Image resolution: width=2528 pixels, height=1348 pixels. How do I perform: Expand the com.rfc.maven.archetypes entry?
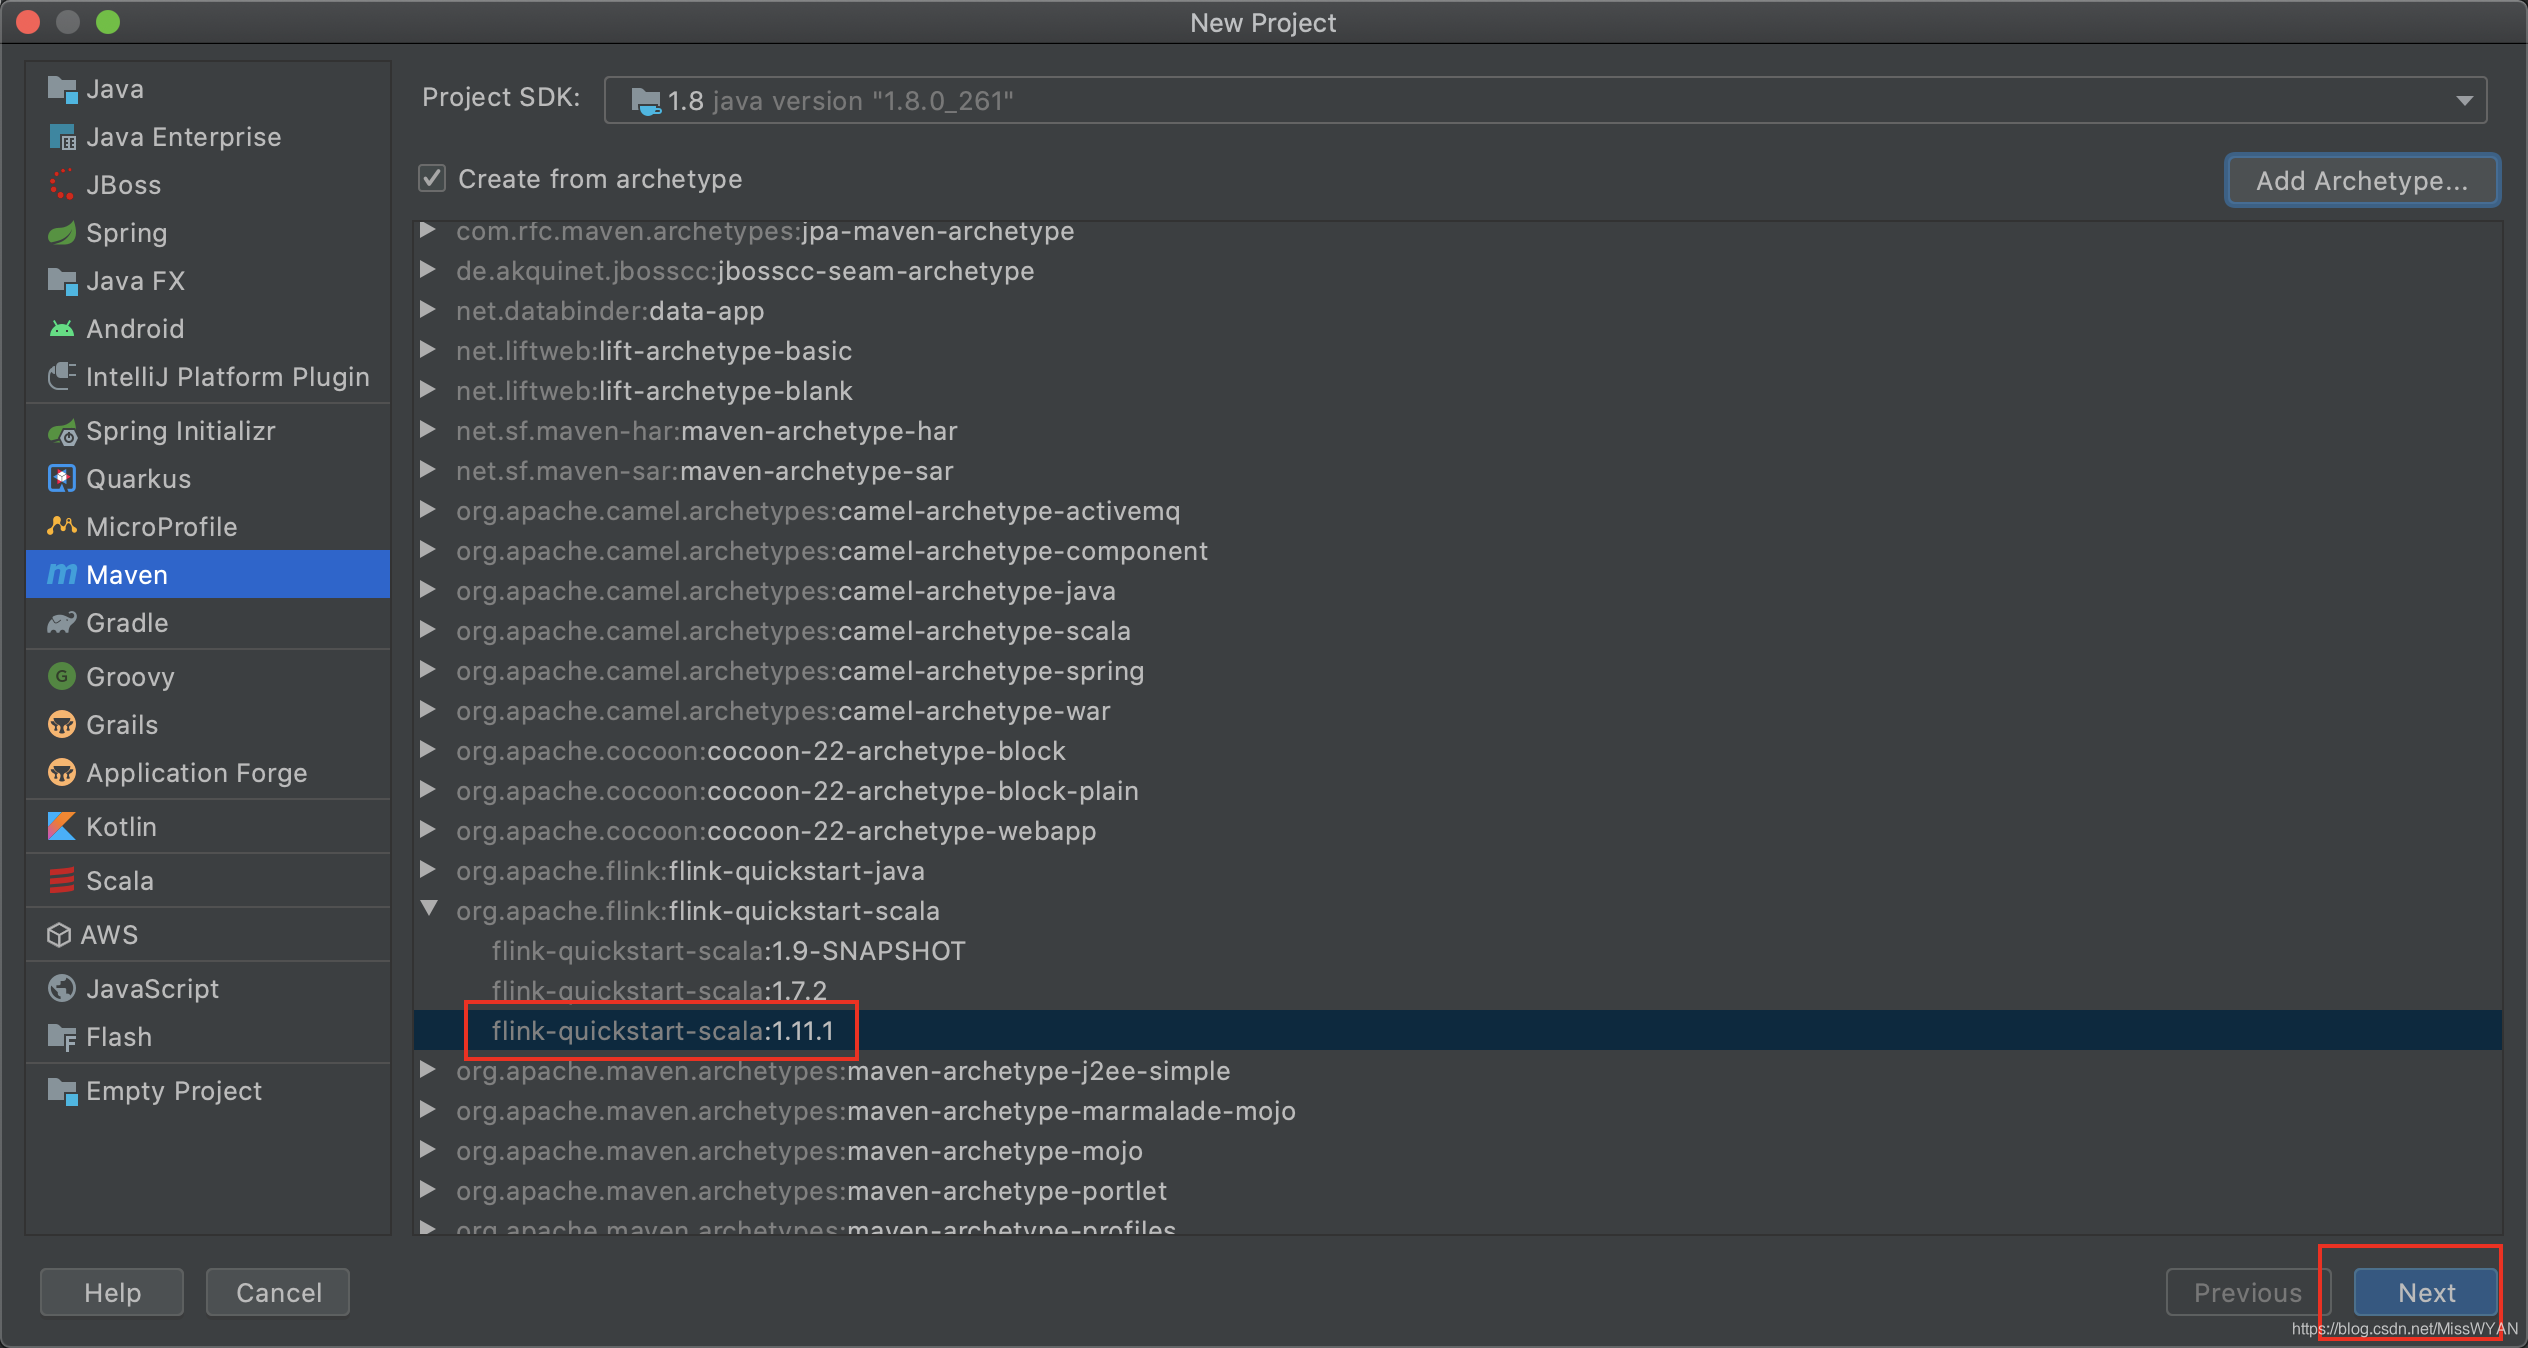(430, 231)
